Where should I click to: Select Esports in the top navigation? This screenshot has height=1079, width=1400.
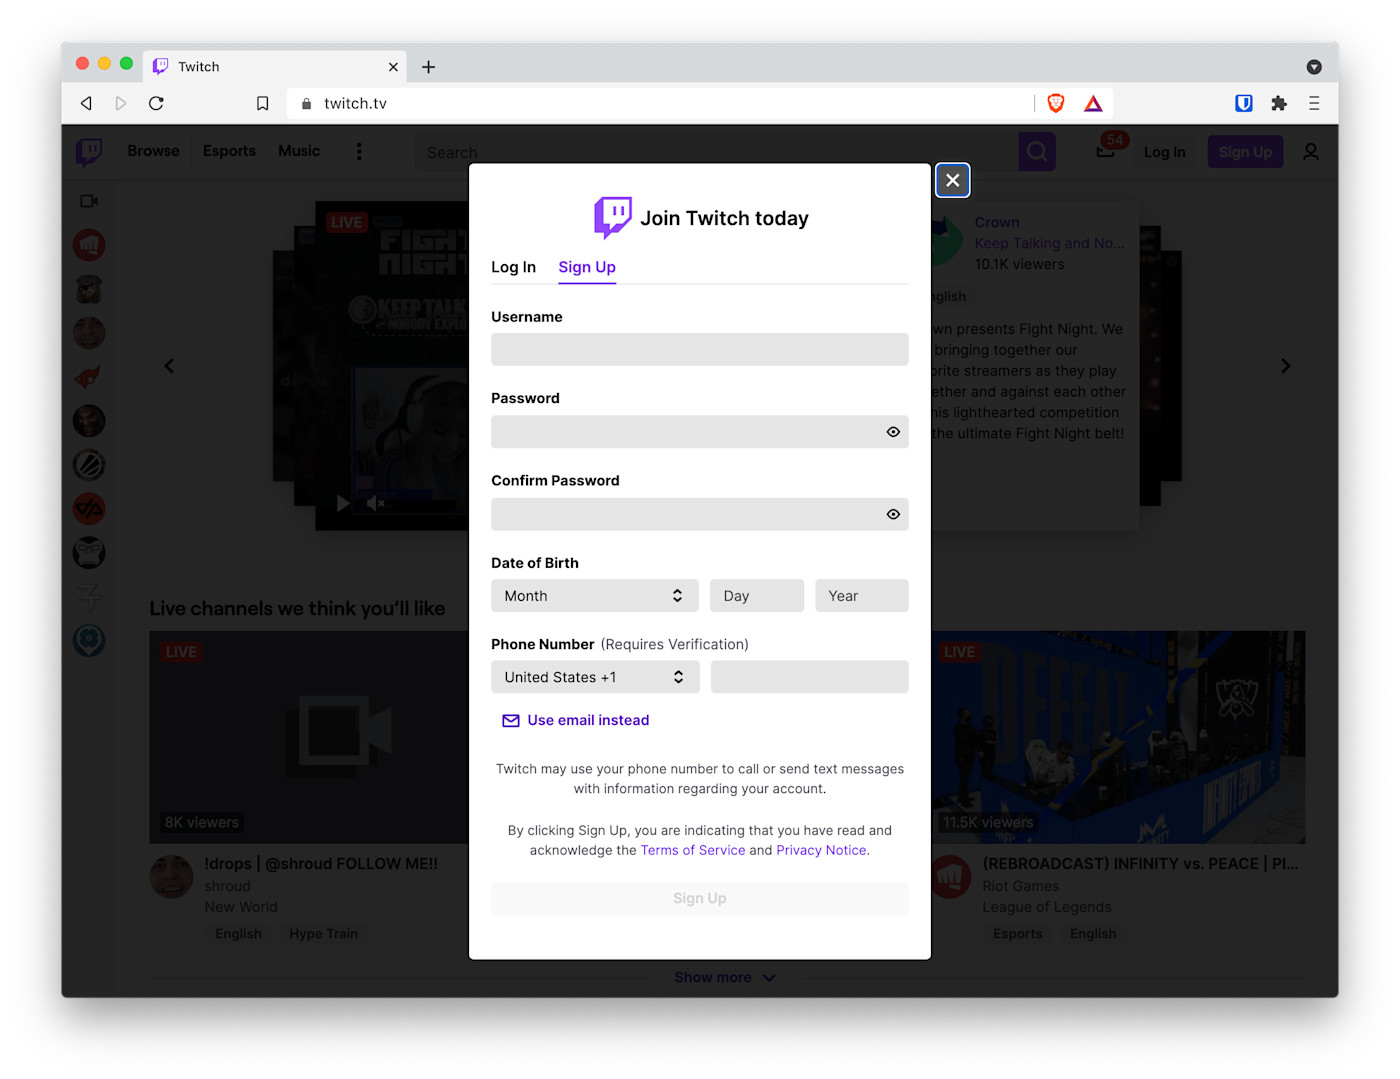click(x=228, y=151)
